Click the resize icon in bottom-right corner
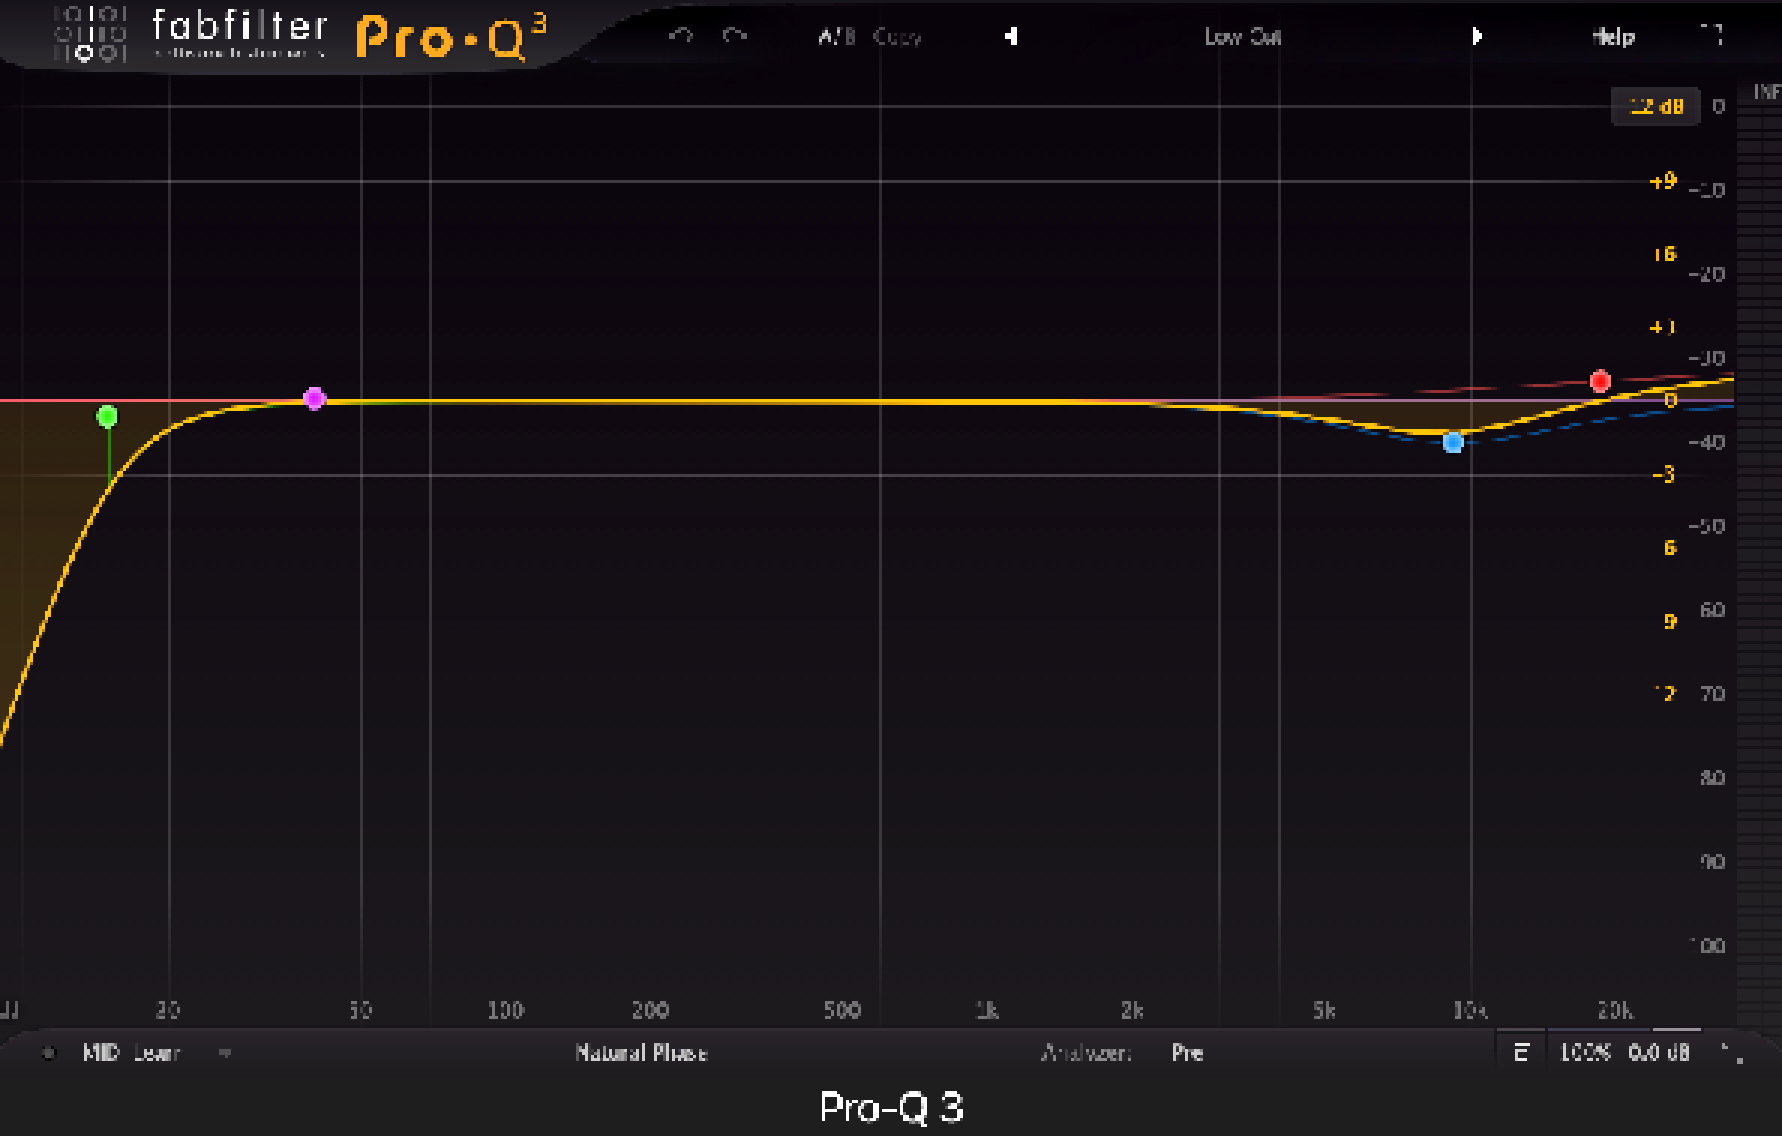Screen dimensions: 1782x1136 tap(1732, 1053)
